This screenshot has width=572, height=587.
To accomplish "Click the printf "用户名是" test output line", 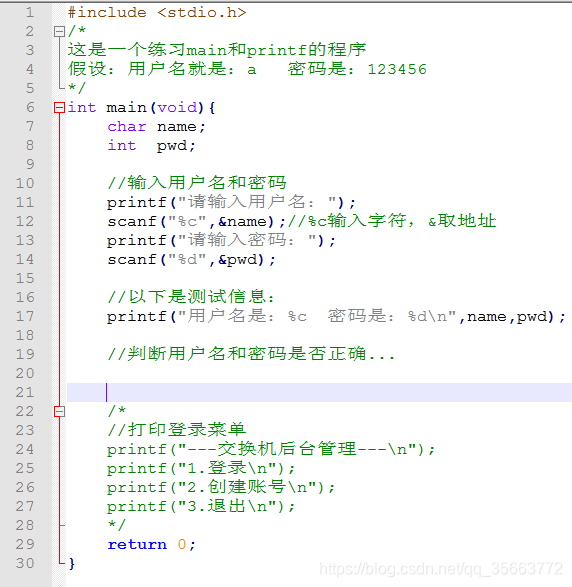I will tap(336, 317).
